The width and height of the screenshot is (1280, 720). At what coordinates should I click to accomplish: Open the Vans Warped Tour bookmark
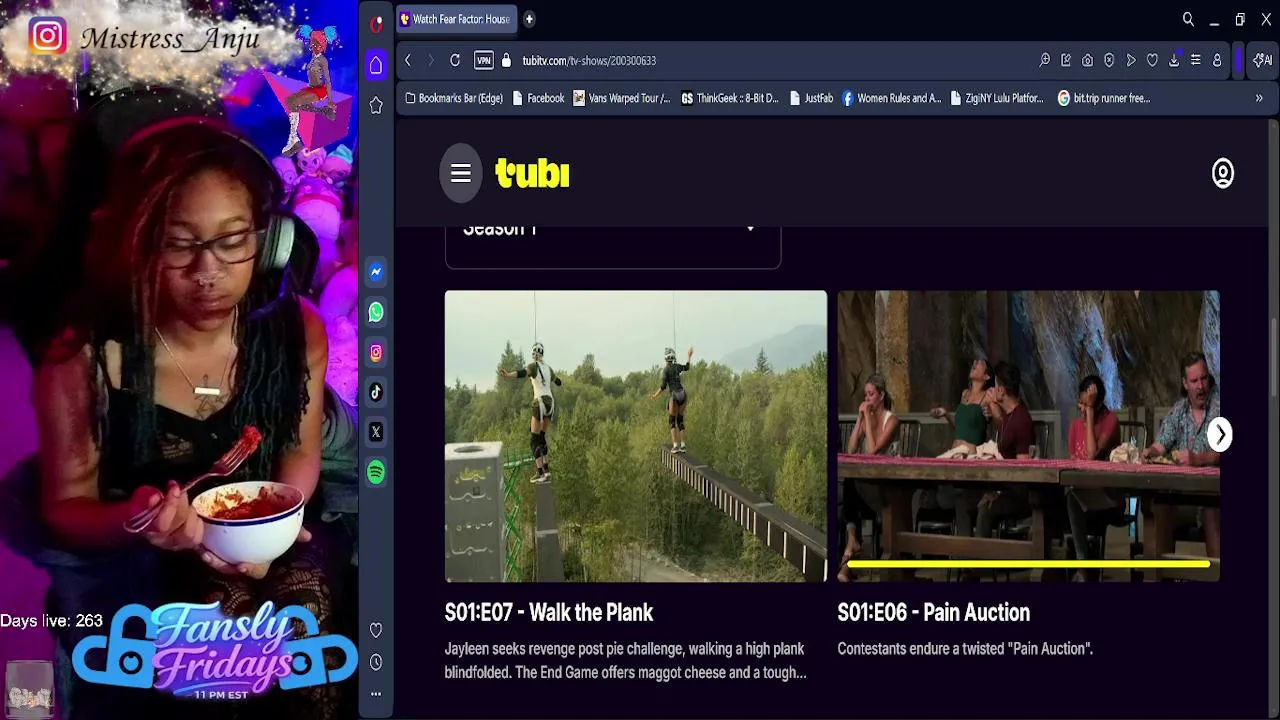click(622, 98)
